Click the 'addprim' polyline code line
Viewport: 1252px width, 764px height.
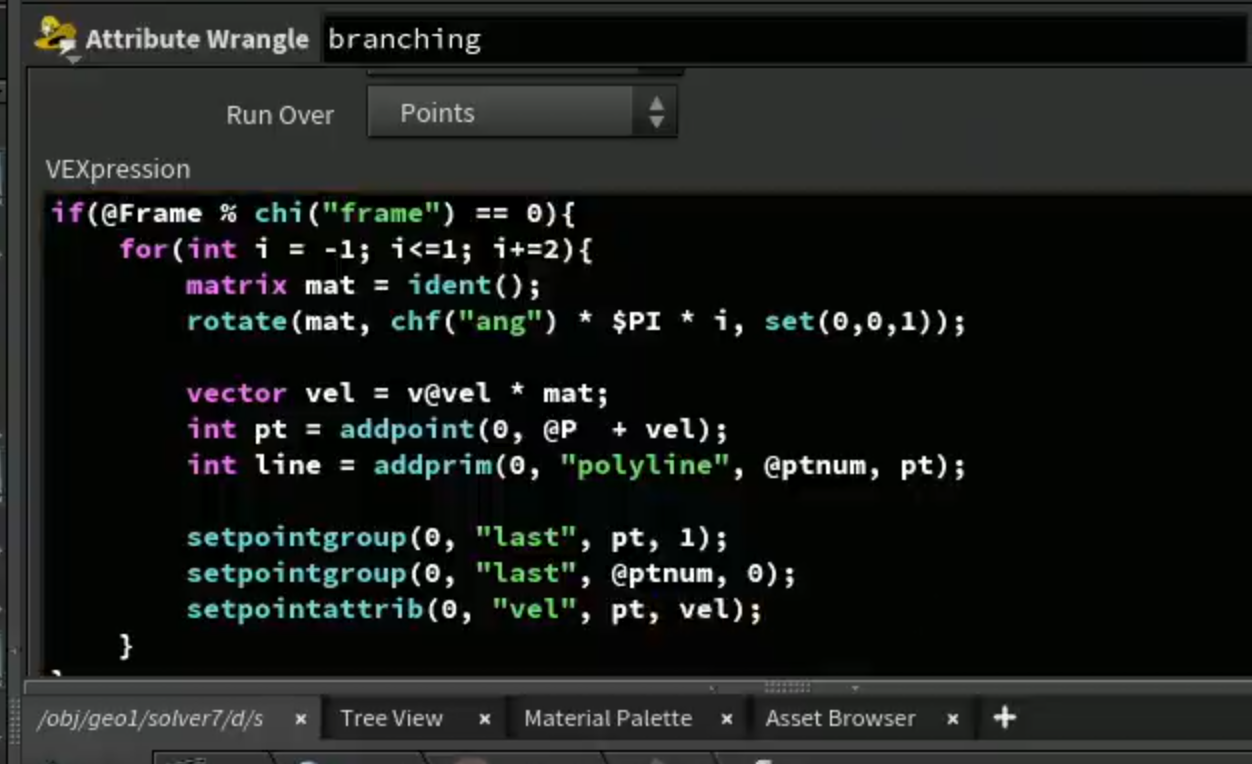(576, 466)
